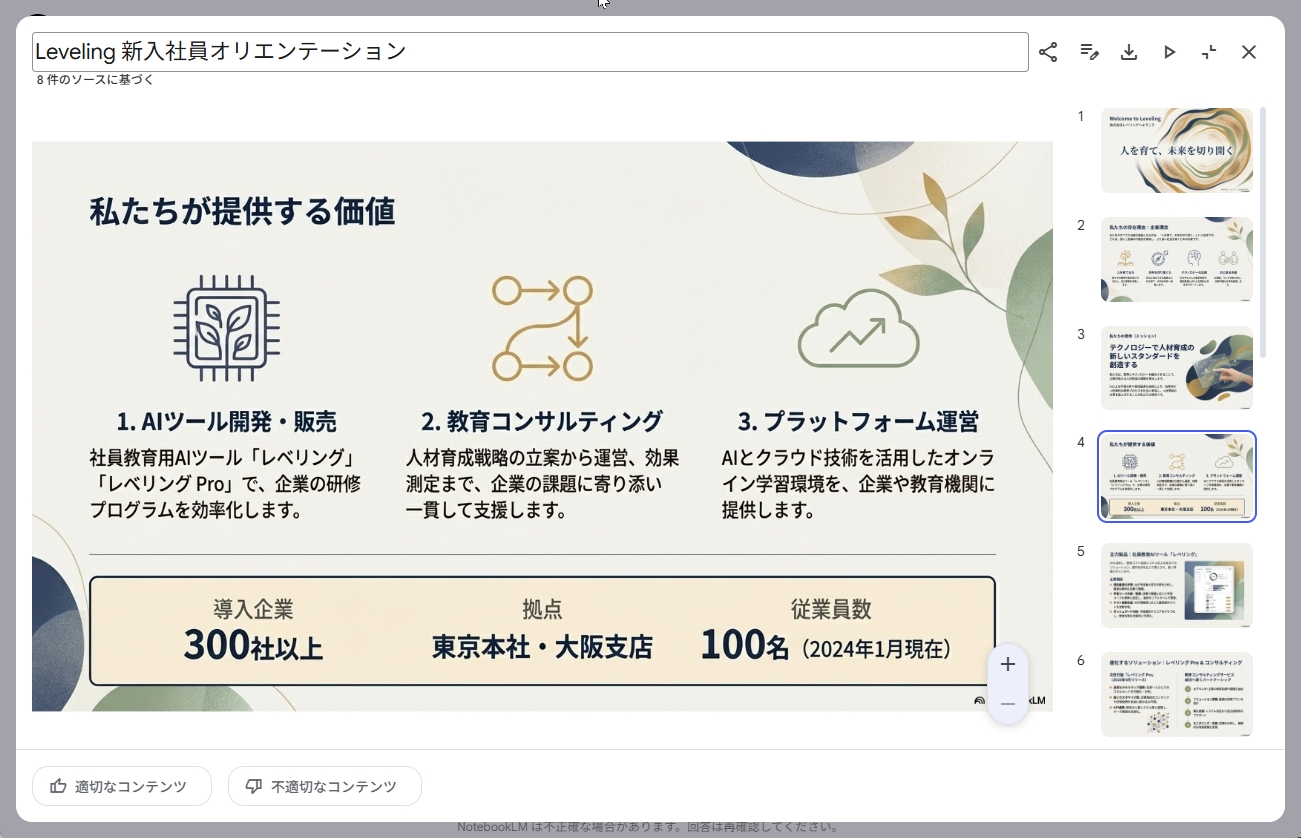The height and width of the screenshot is (838, 1301).
Task: Open slide 5 主力製品 thumbnail
Action: [x=1177, y=585]
